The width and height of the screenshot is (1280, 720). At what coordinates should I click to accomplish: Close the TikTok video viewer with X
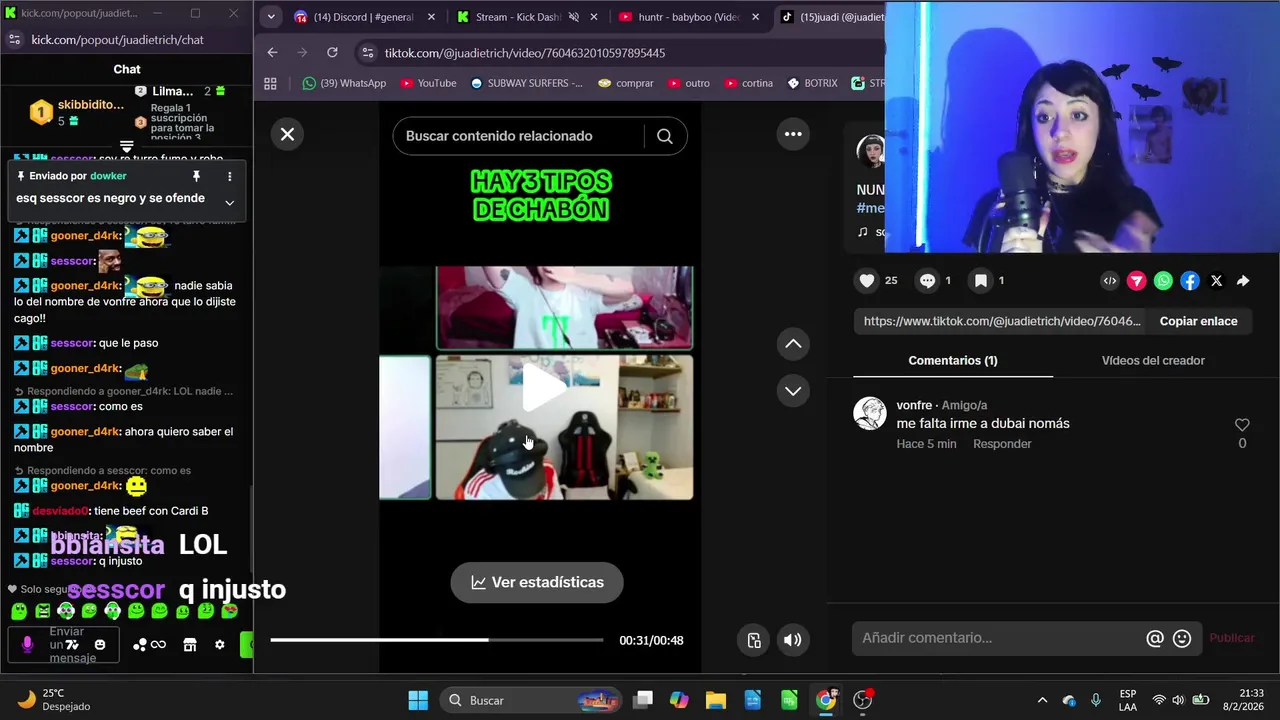point(287,134)
